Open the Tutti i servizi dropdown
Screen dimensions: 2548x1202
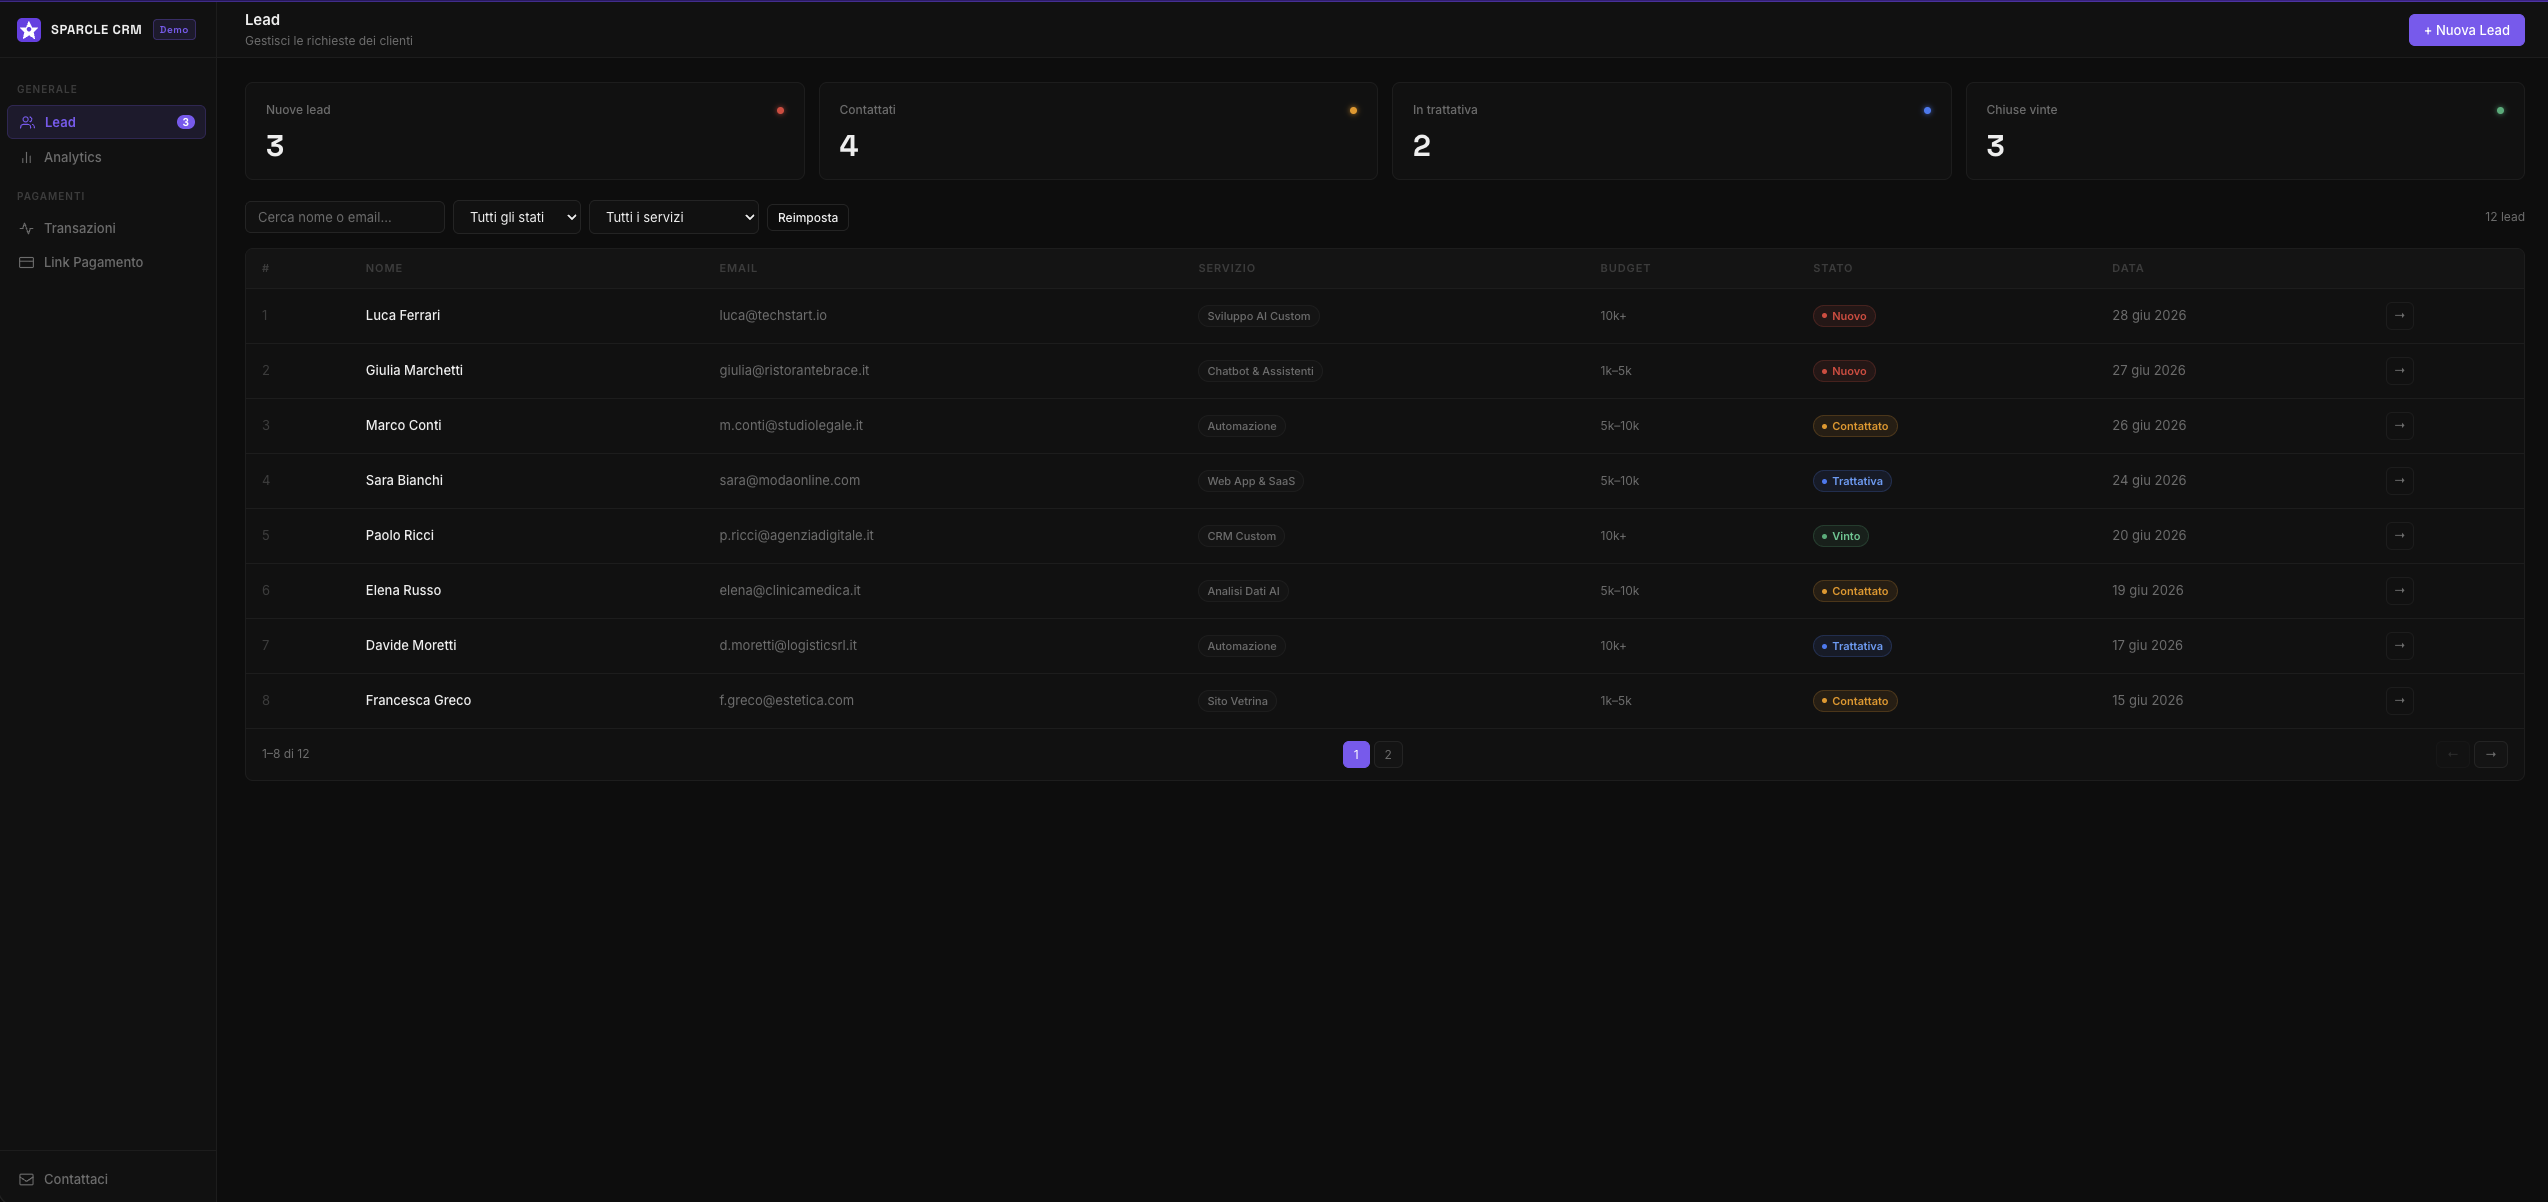[674, 217]
